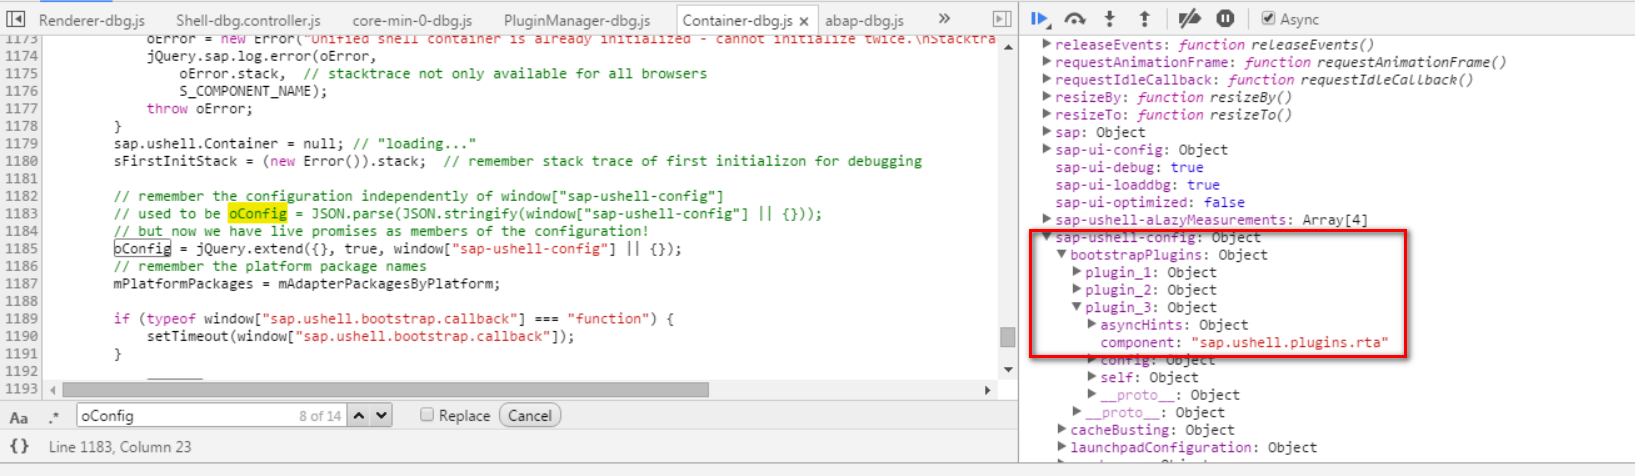Screen dimensions: 1635x476
Task: Switch to Shell-dbg.controller.js tab
Action: click(248, 20)
